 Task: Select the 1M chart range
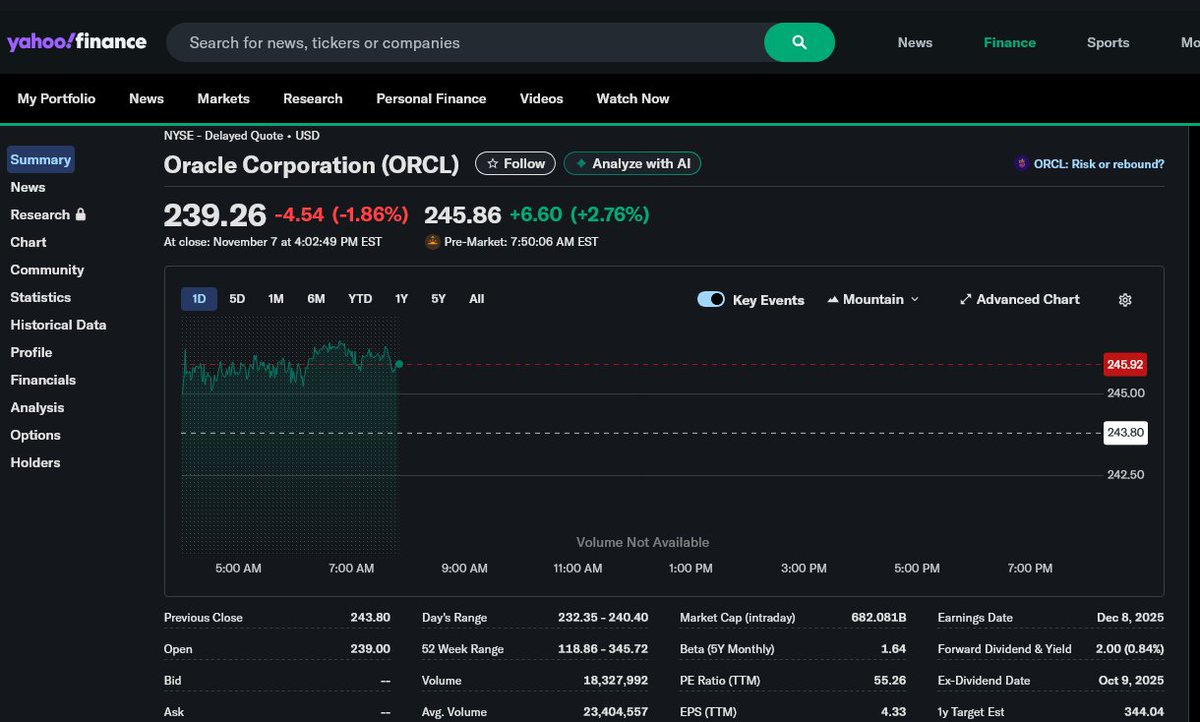(276, 298)
